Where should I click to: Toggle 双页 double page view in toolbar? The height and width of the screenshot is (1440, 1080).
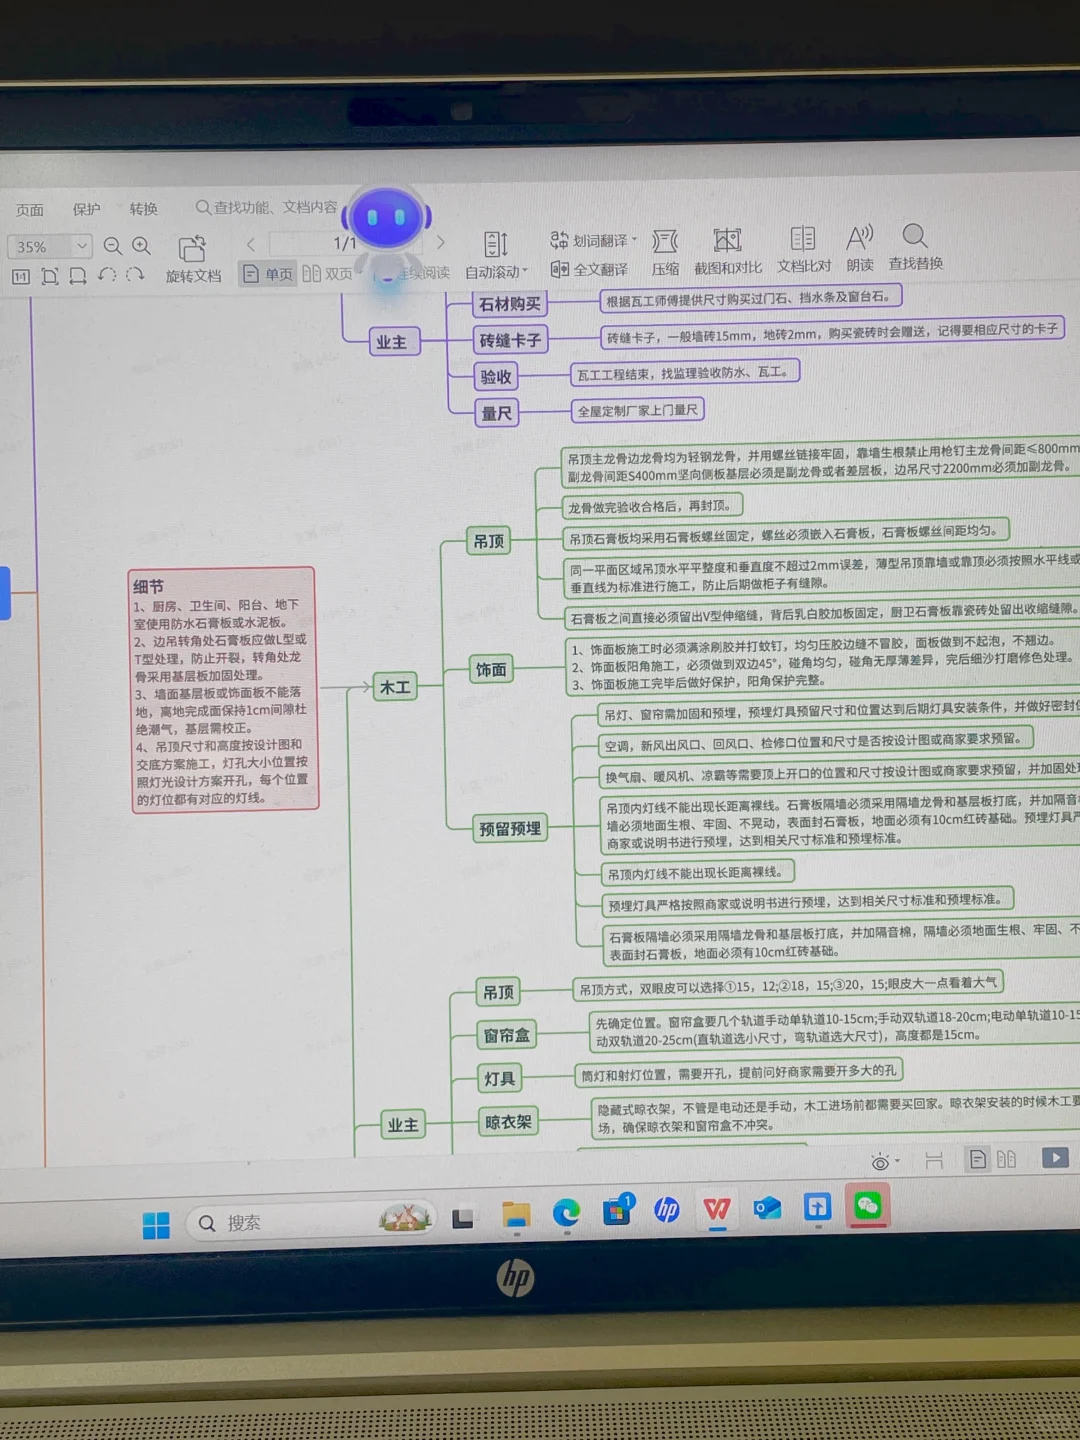tap(328, 273)
